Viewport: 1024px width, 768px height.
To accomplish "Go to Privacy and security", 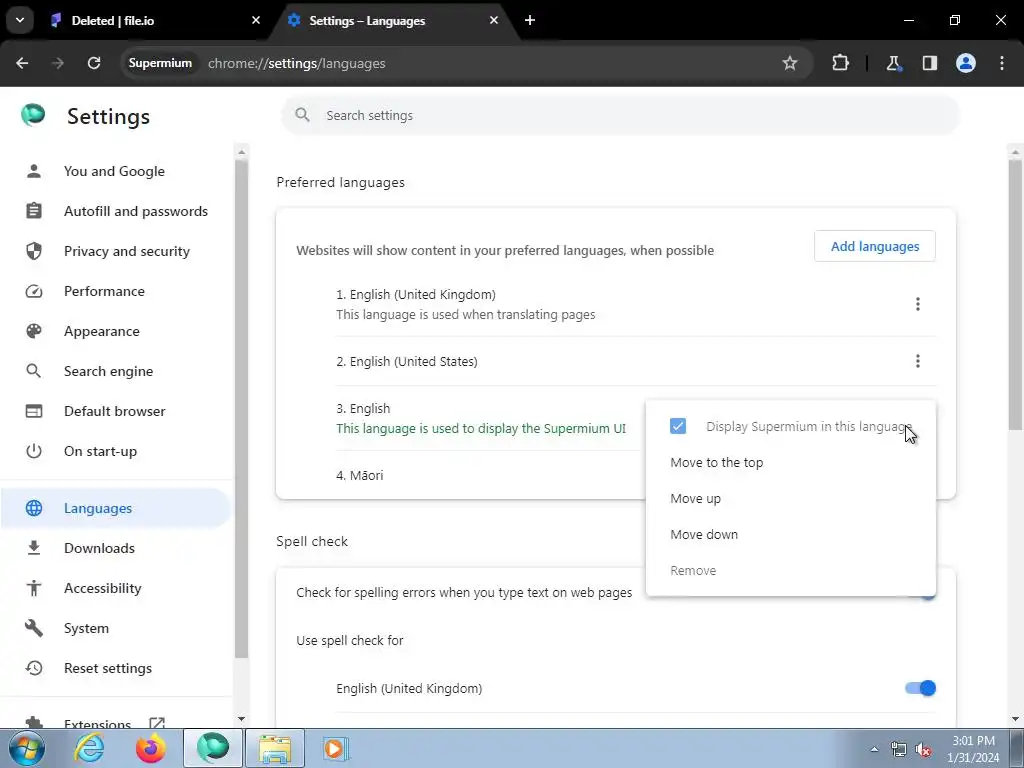I will (114, 251).
